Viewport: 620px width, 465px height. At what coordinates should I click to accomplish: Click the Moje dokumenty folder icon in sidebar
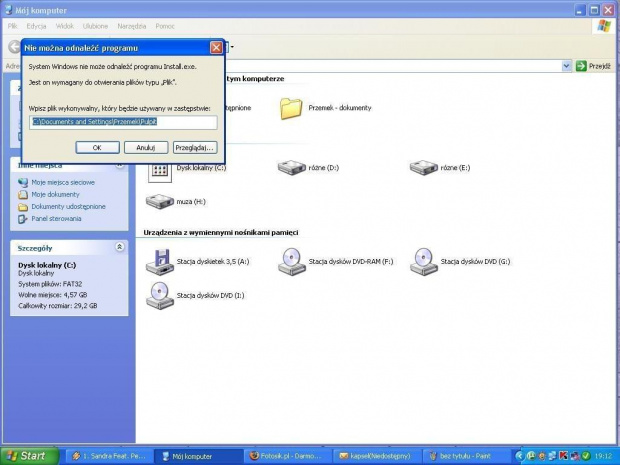coord(23,195)
